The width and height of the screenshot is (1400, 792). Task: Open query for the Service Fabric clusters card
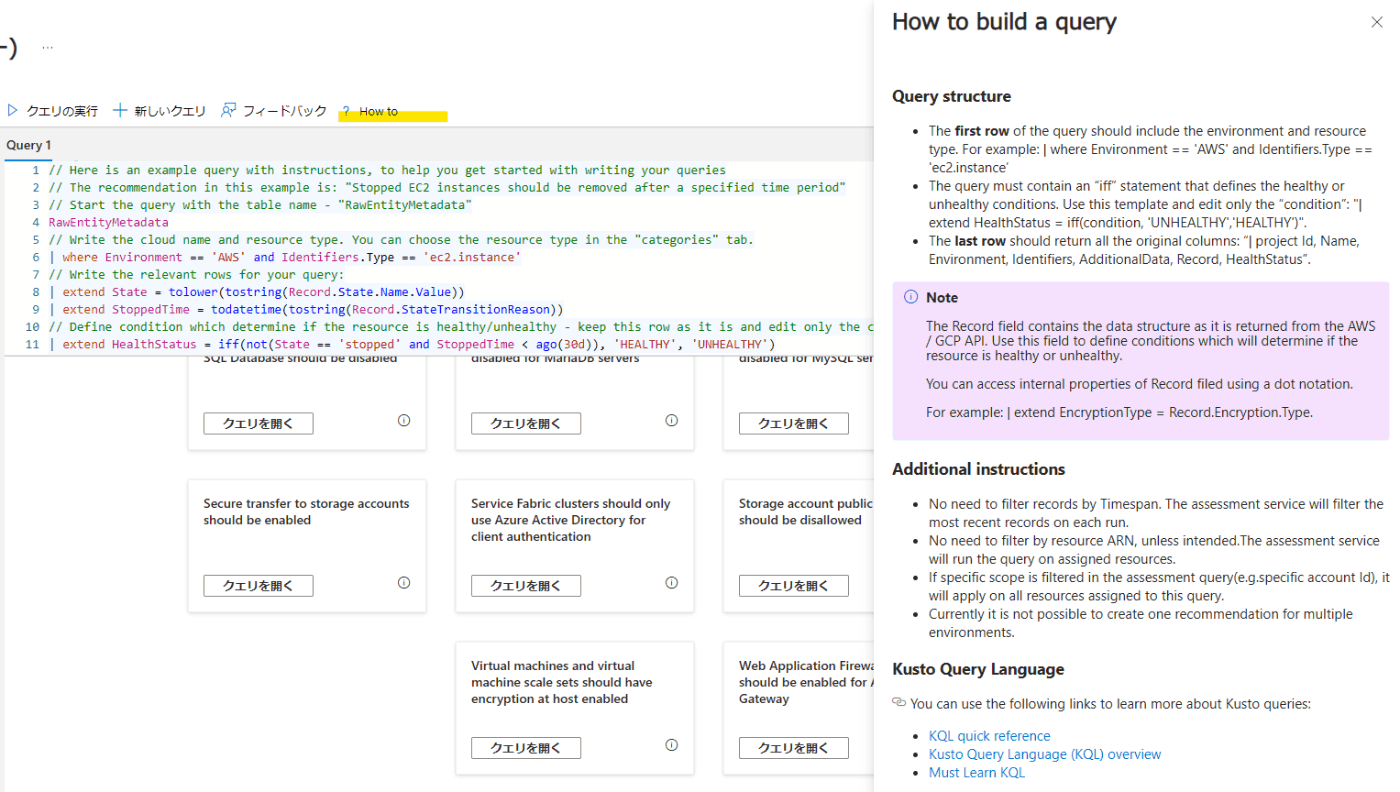coord(526,586)
